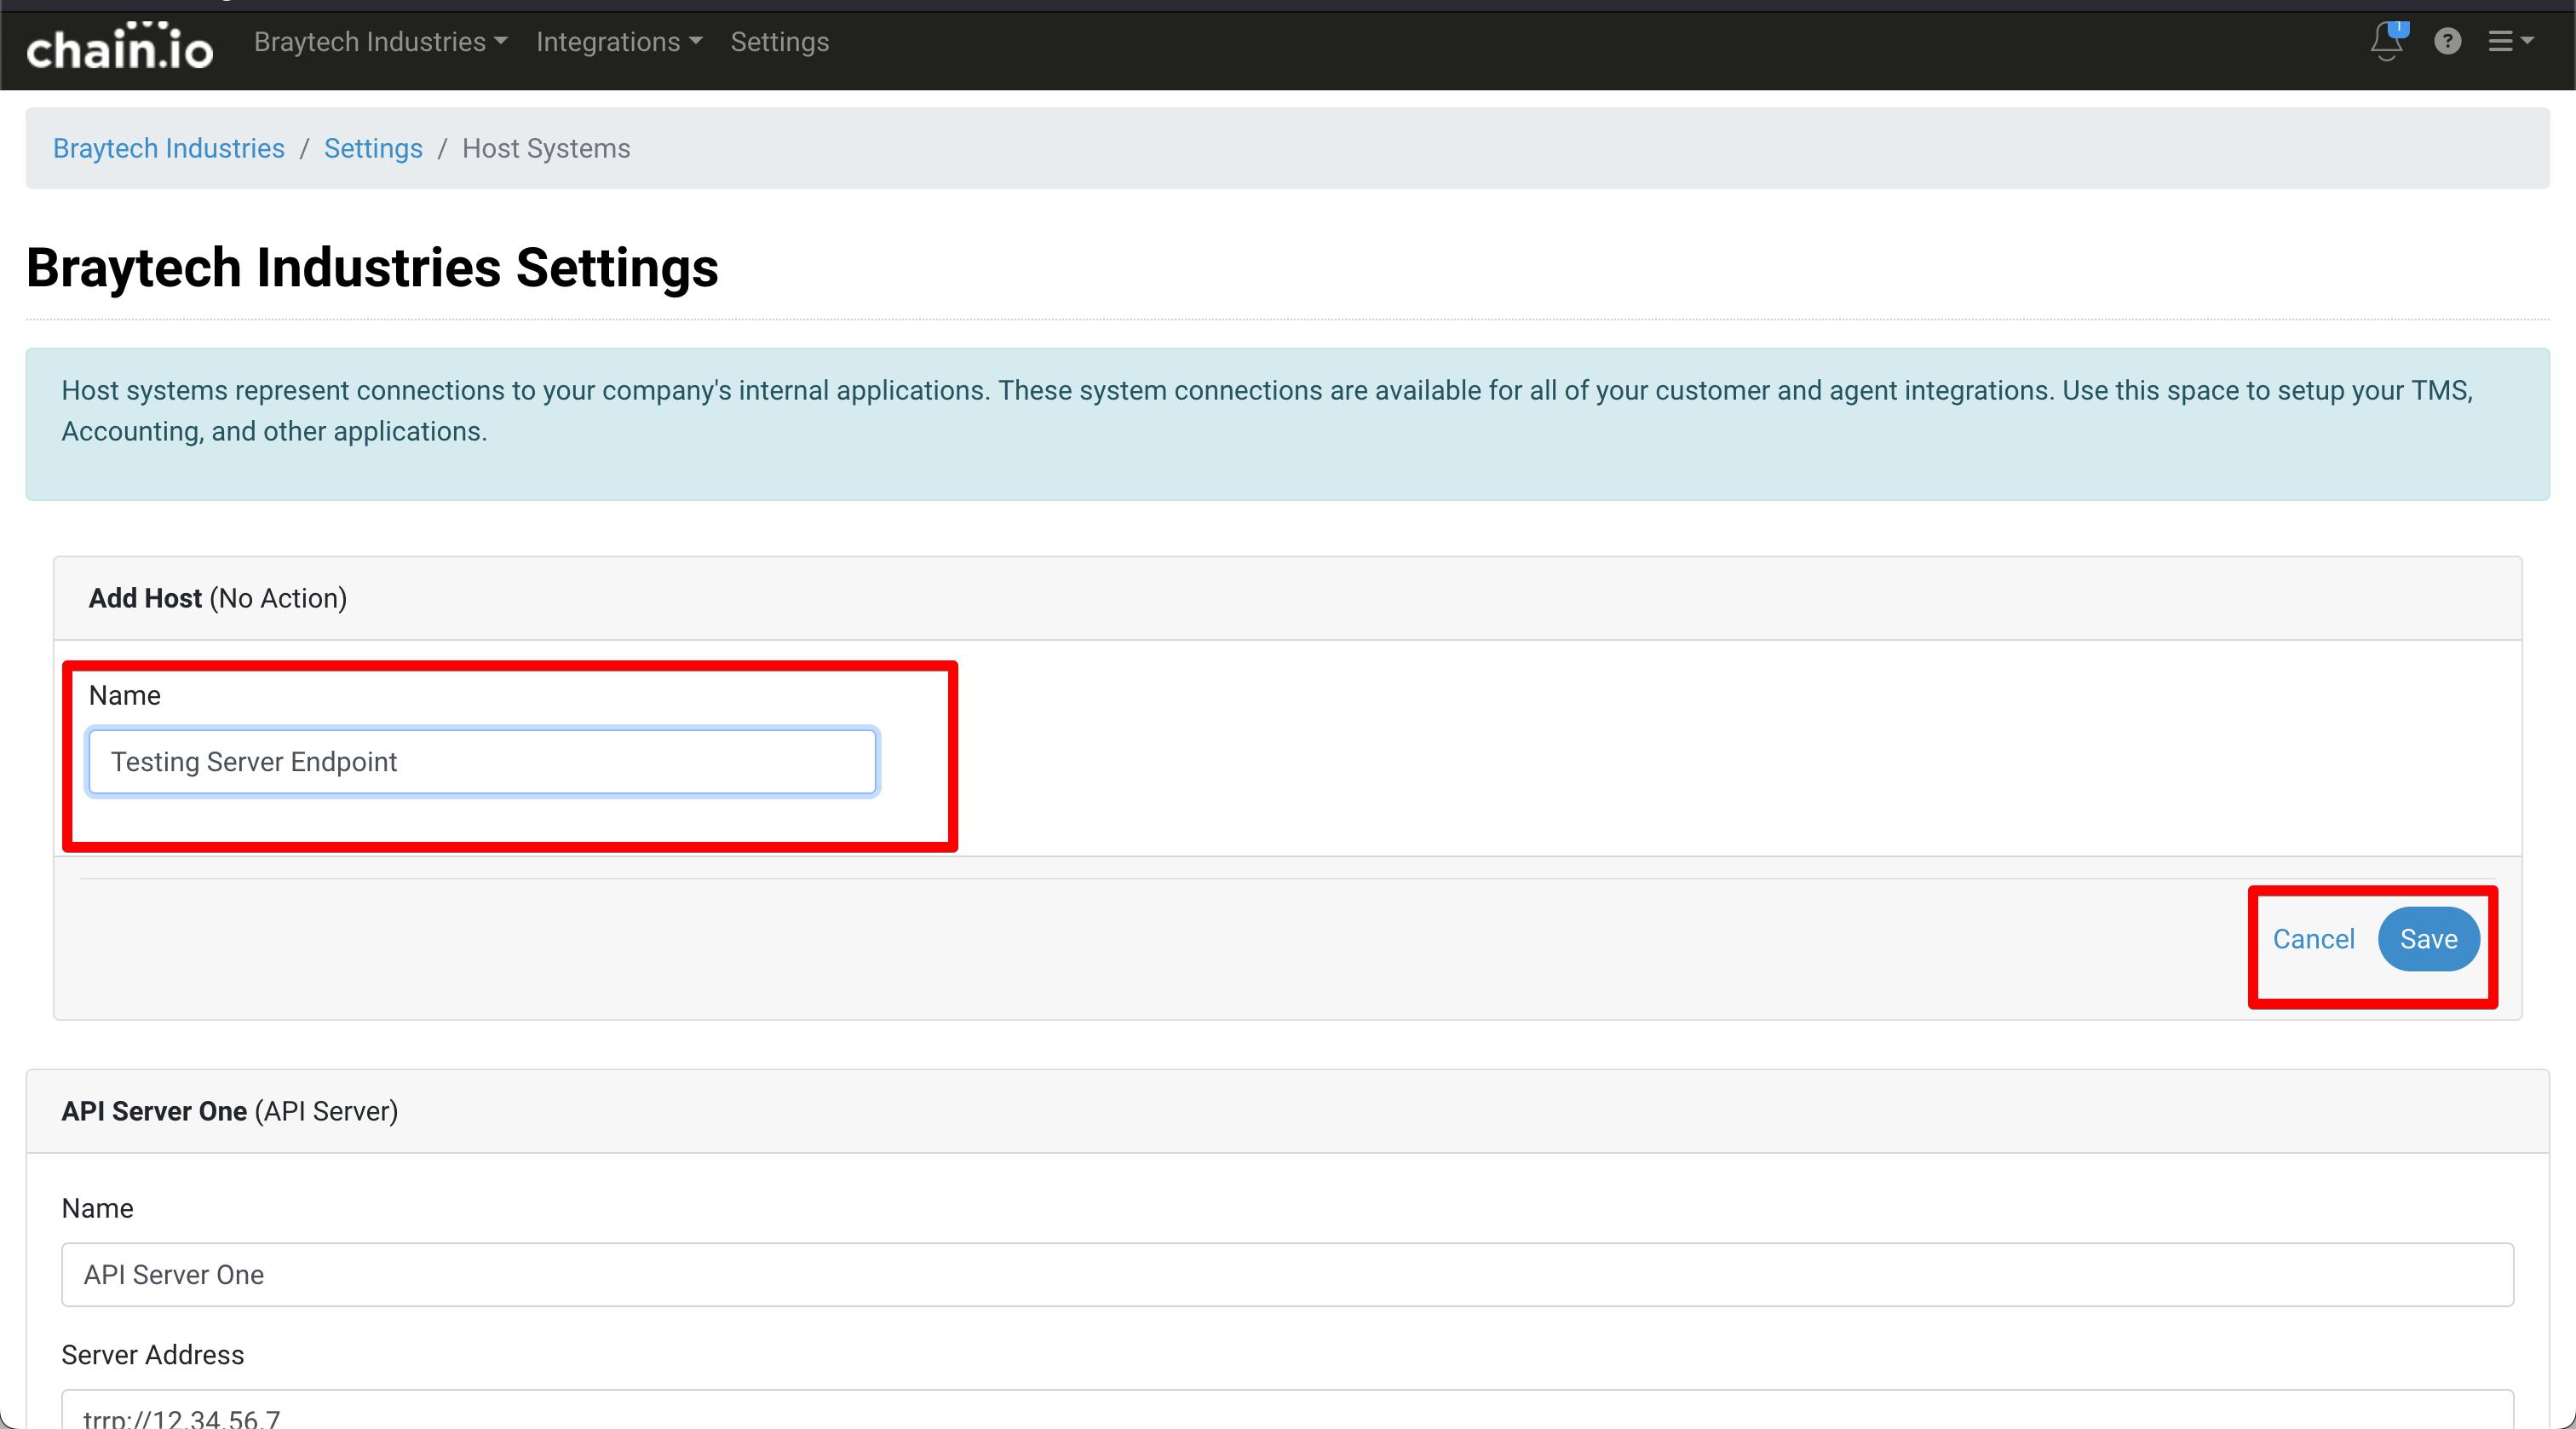
Task: Cancel adding the new host
Action: click(2312, 939)
